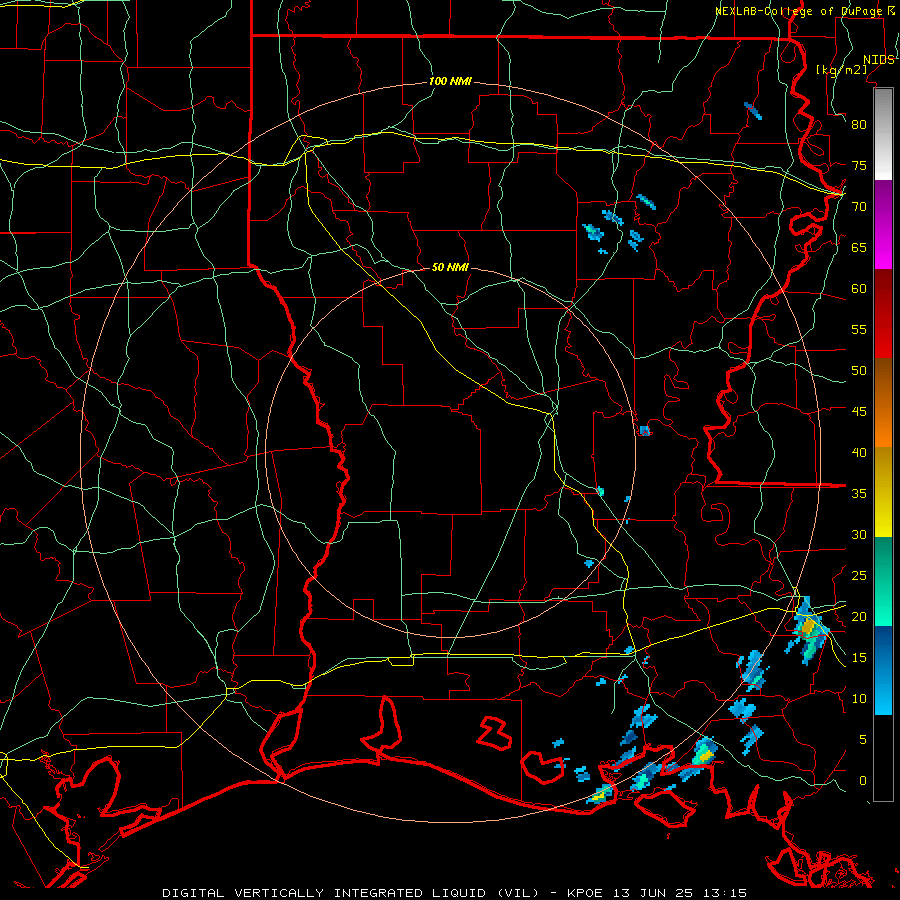Click "DIGITAL VERTICALLY INTEGRATED LIQUID (VIL)" product title

coord(350,893)
